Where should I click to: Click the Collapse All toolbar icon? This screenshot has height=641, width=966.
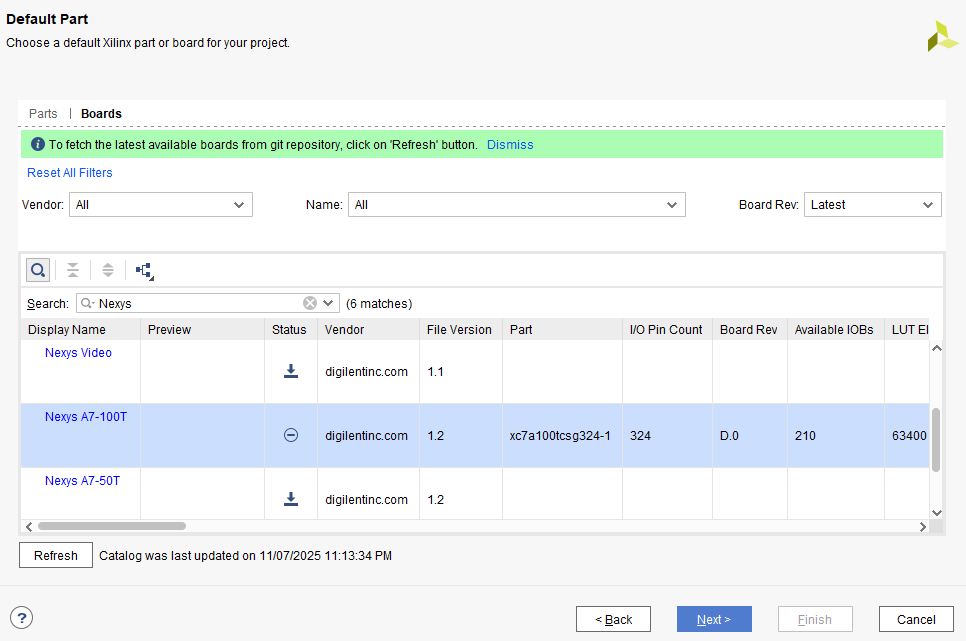point(73,270)
